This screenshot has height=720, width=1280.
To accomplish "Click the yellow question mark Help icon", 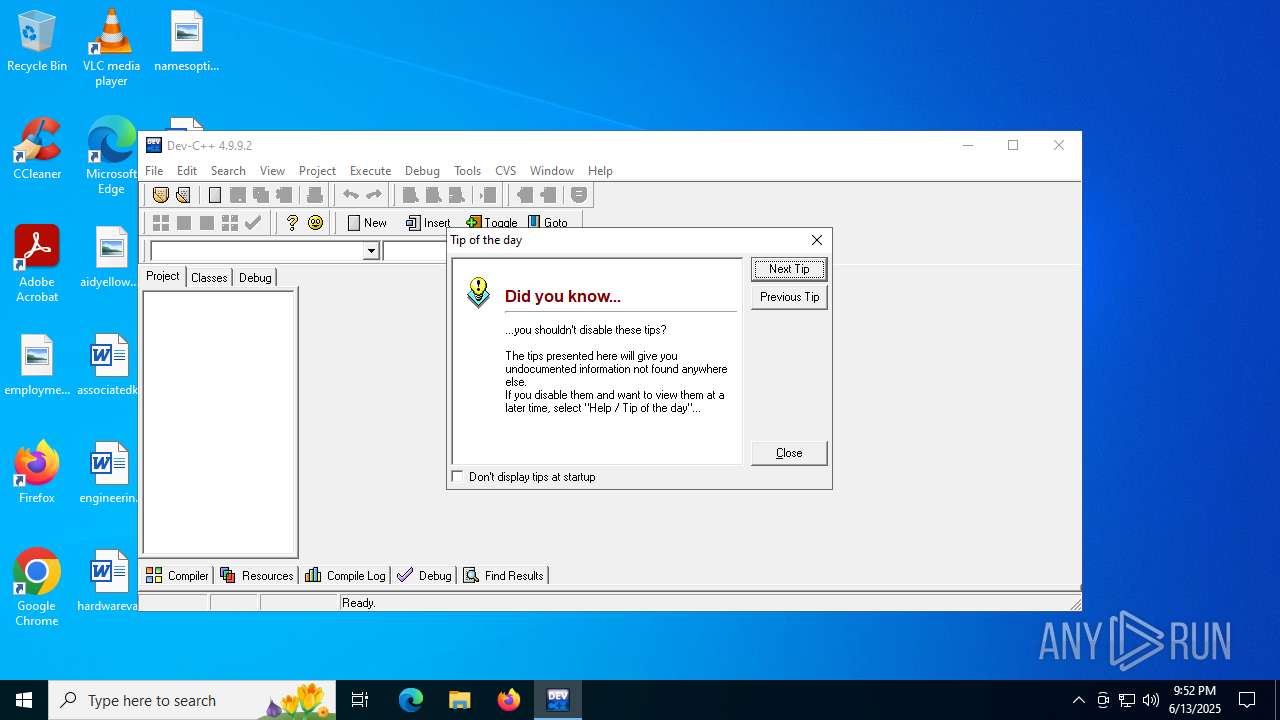I will (x=292, y=223).
